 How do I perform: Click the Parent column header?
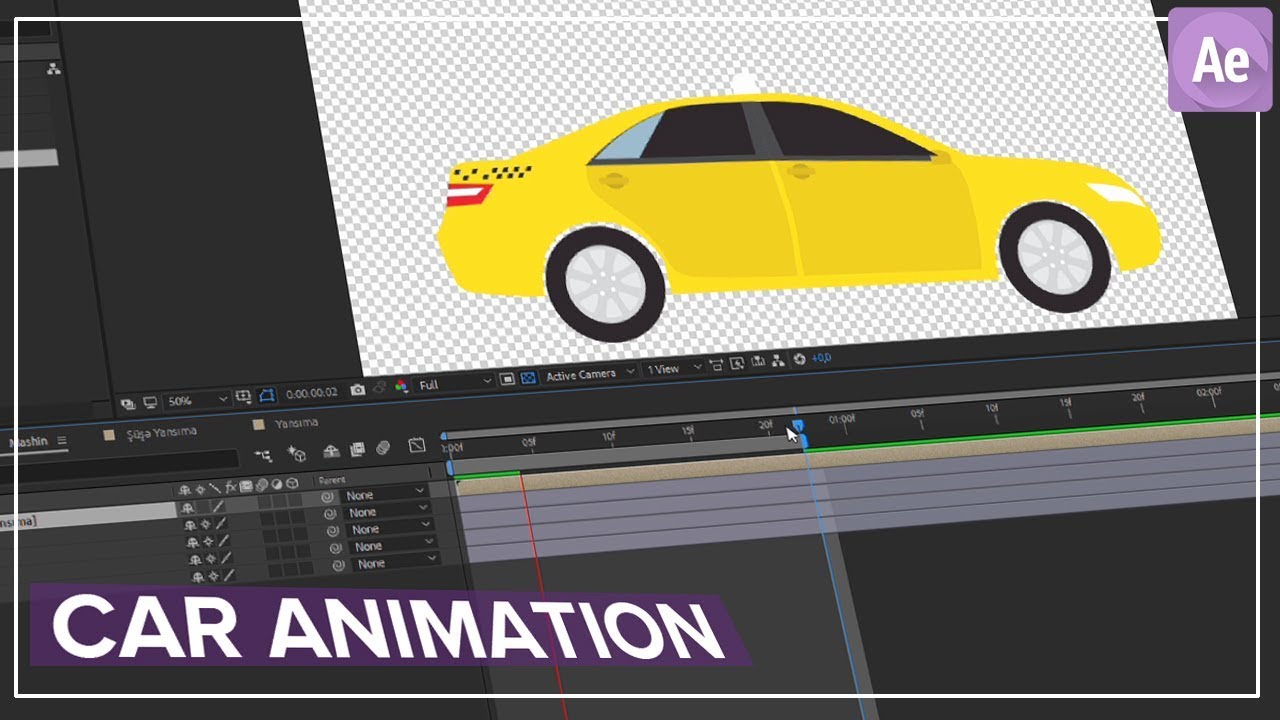[x=332, y=480]
